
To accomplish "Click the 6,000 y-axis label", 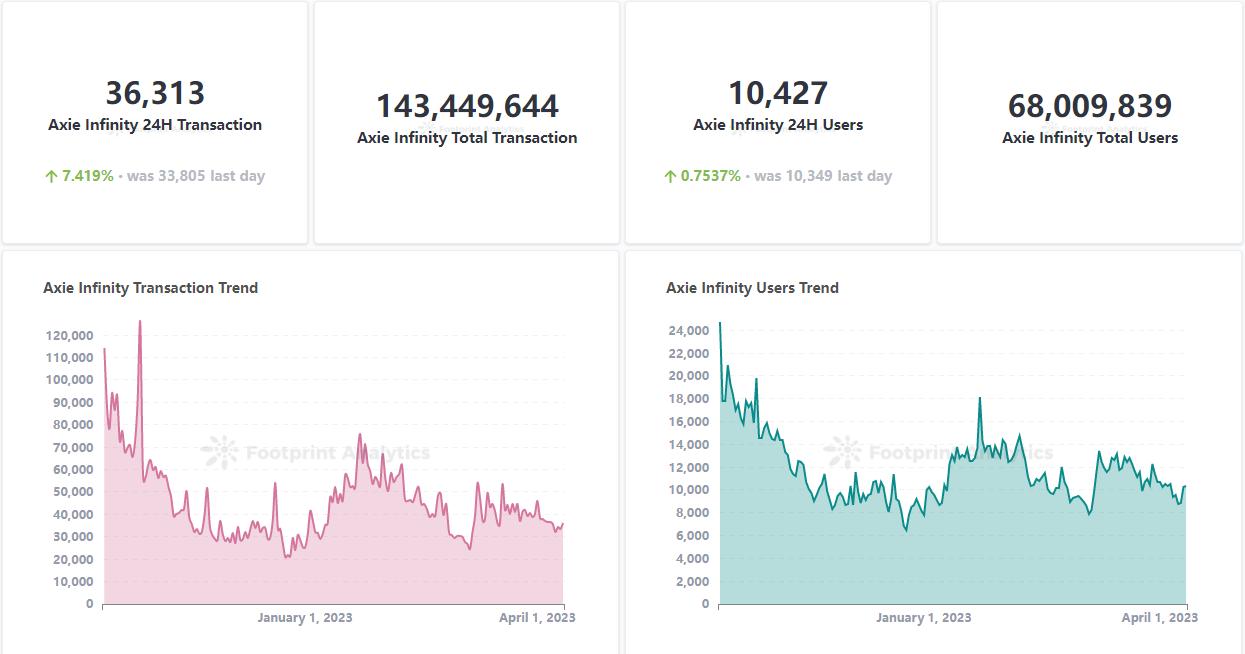I will pyautogui.click(x=691, y=536).
